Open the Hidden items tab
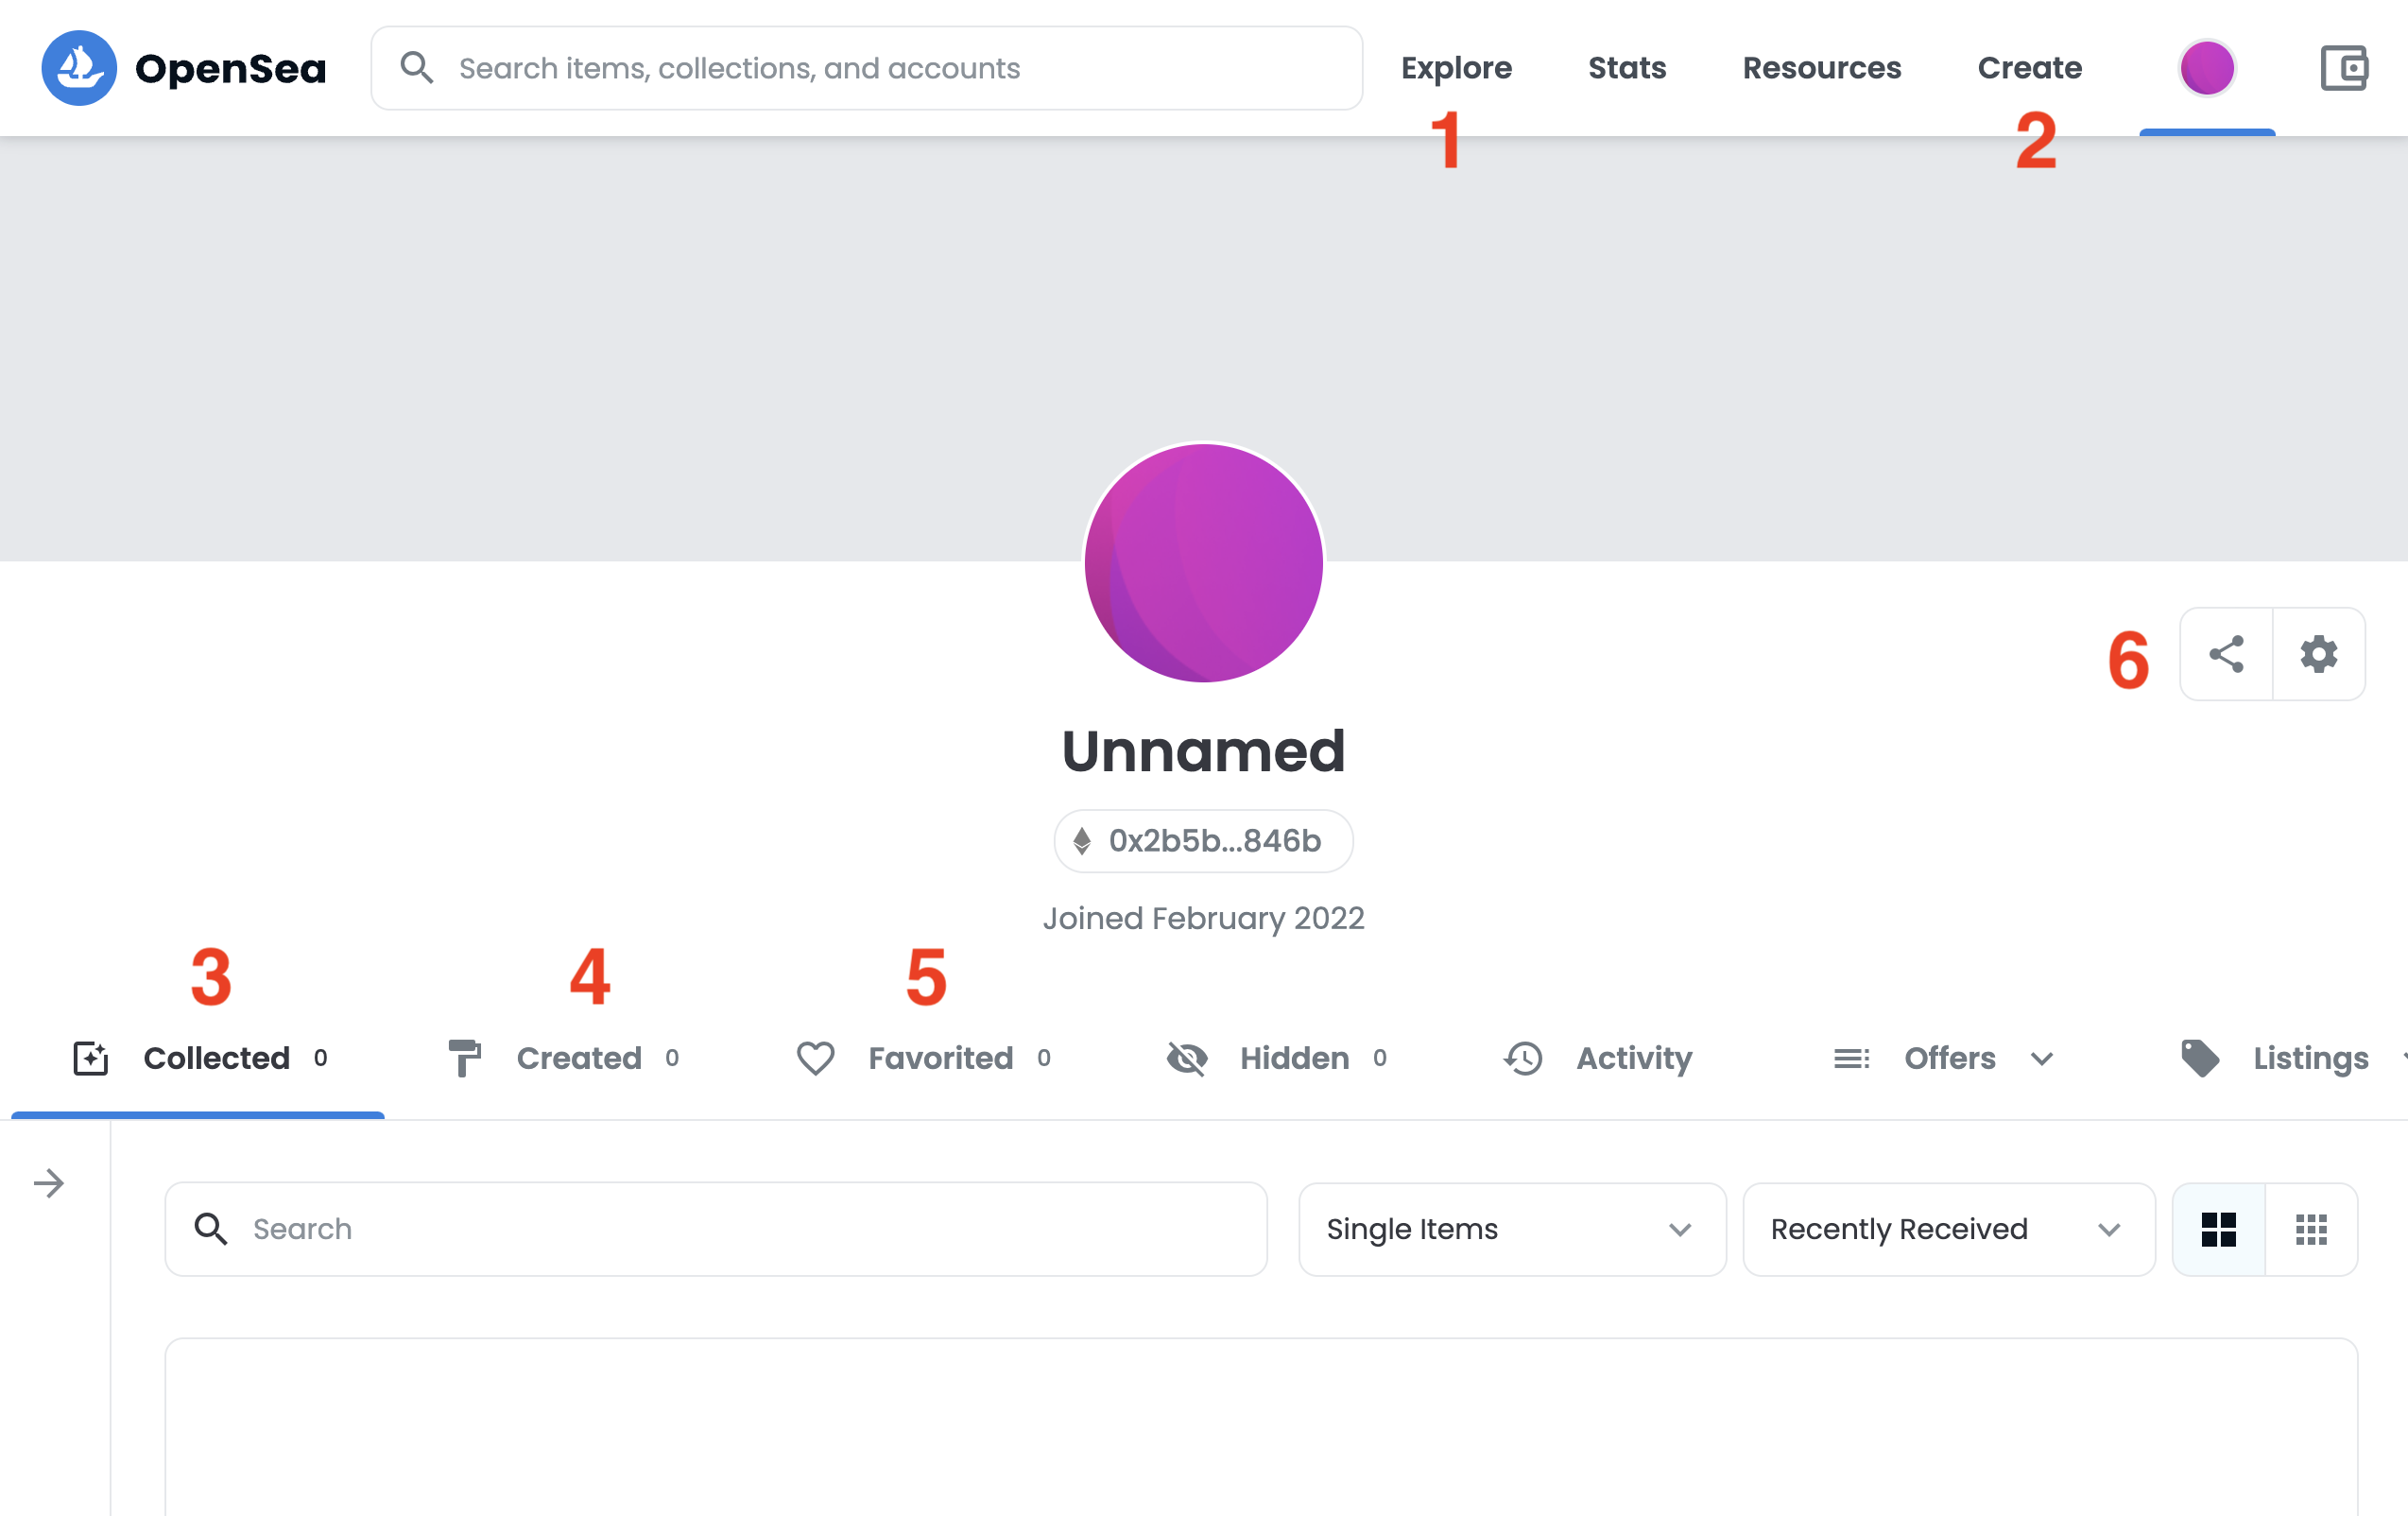The image size is (2408, 1516). [1277, 1058]
